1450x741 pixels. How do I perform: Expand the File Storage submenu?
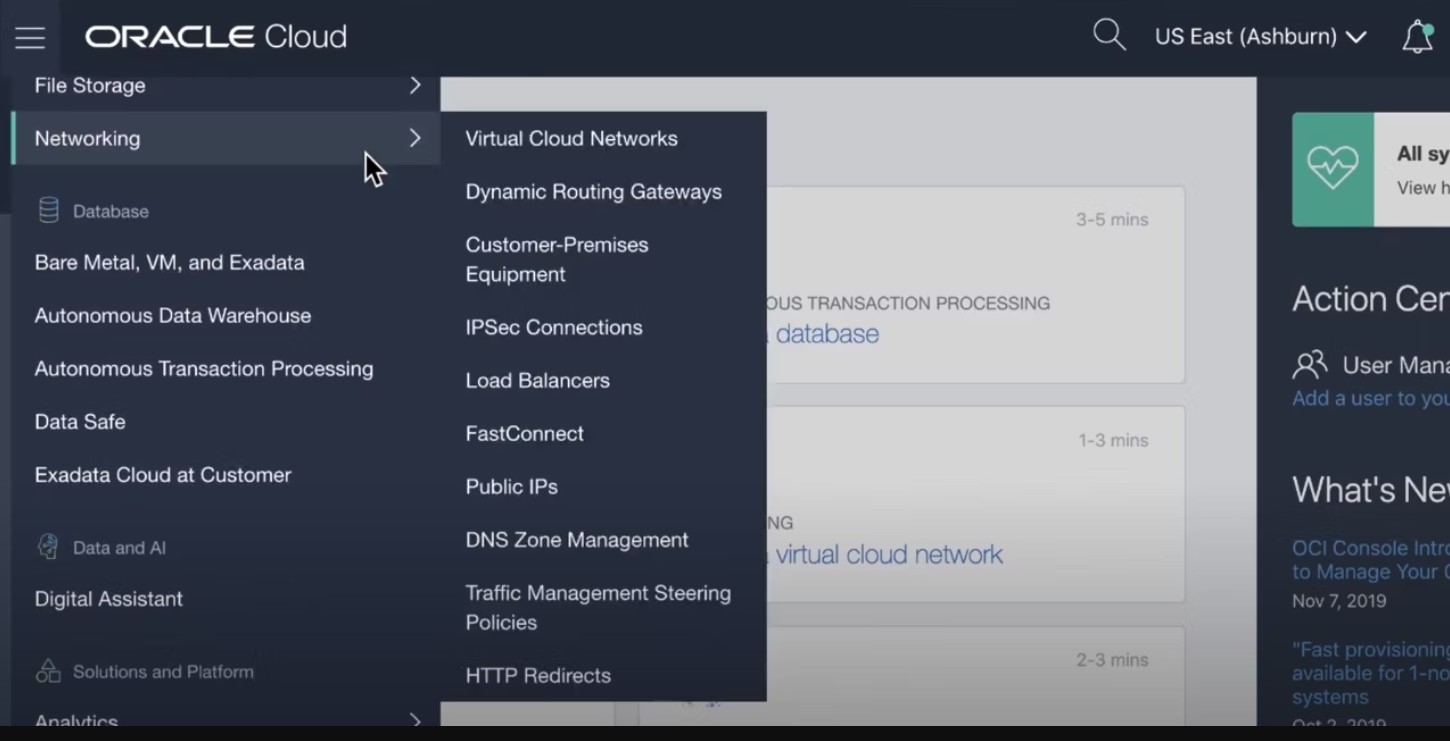click(414, 85)
